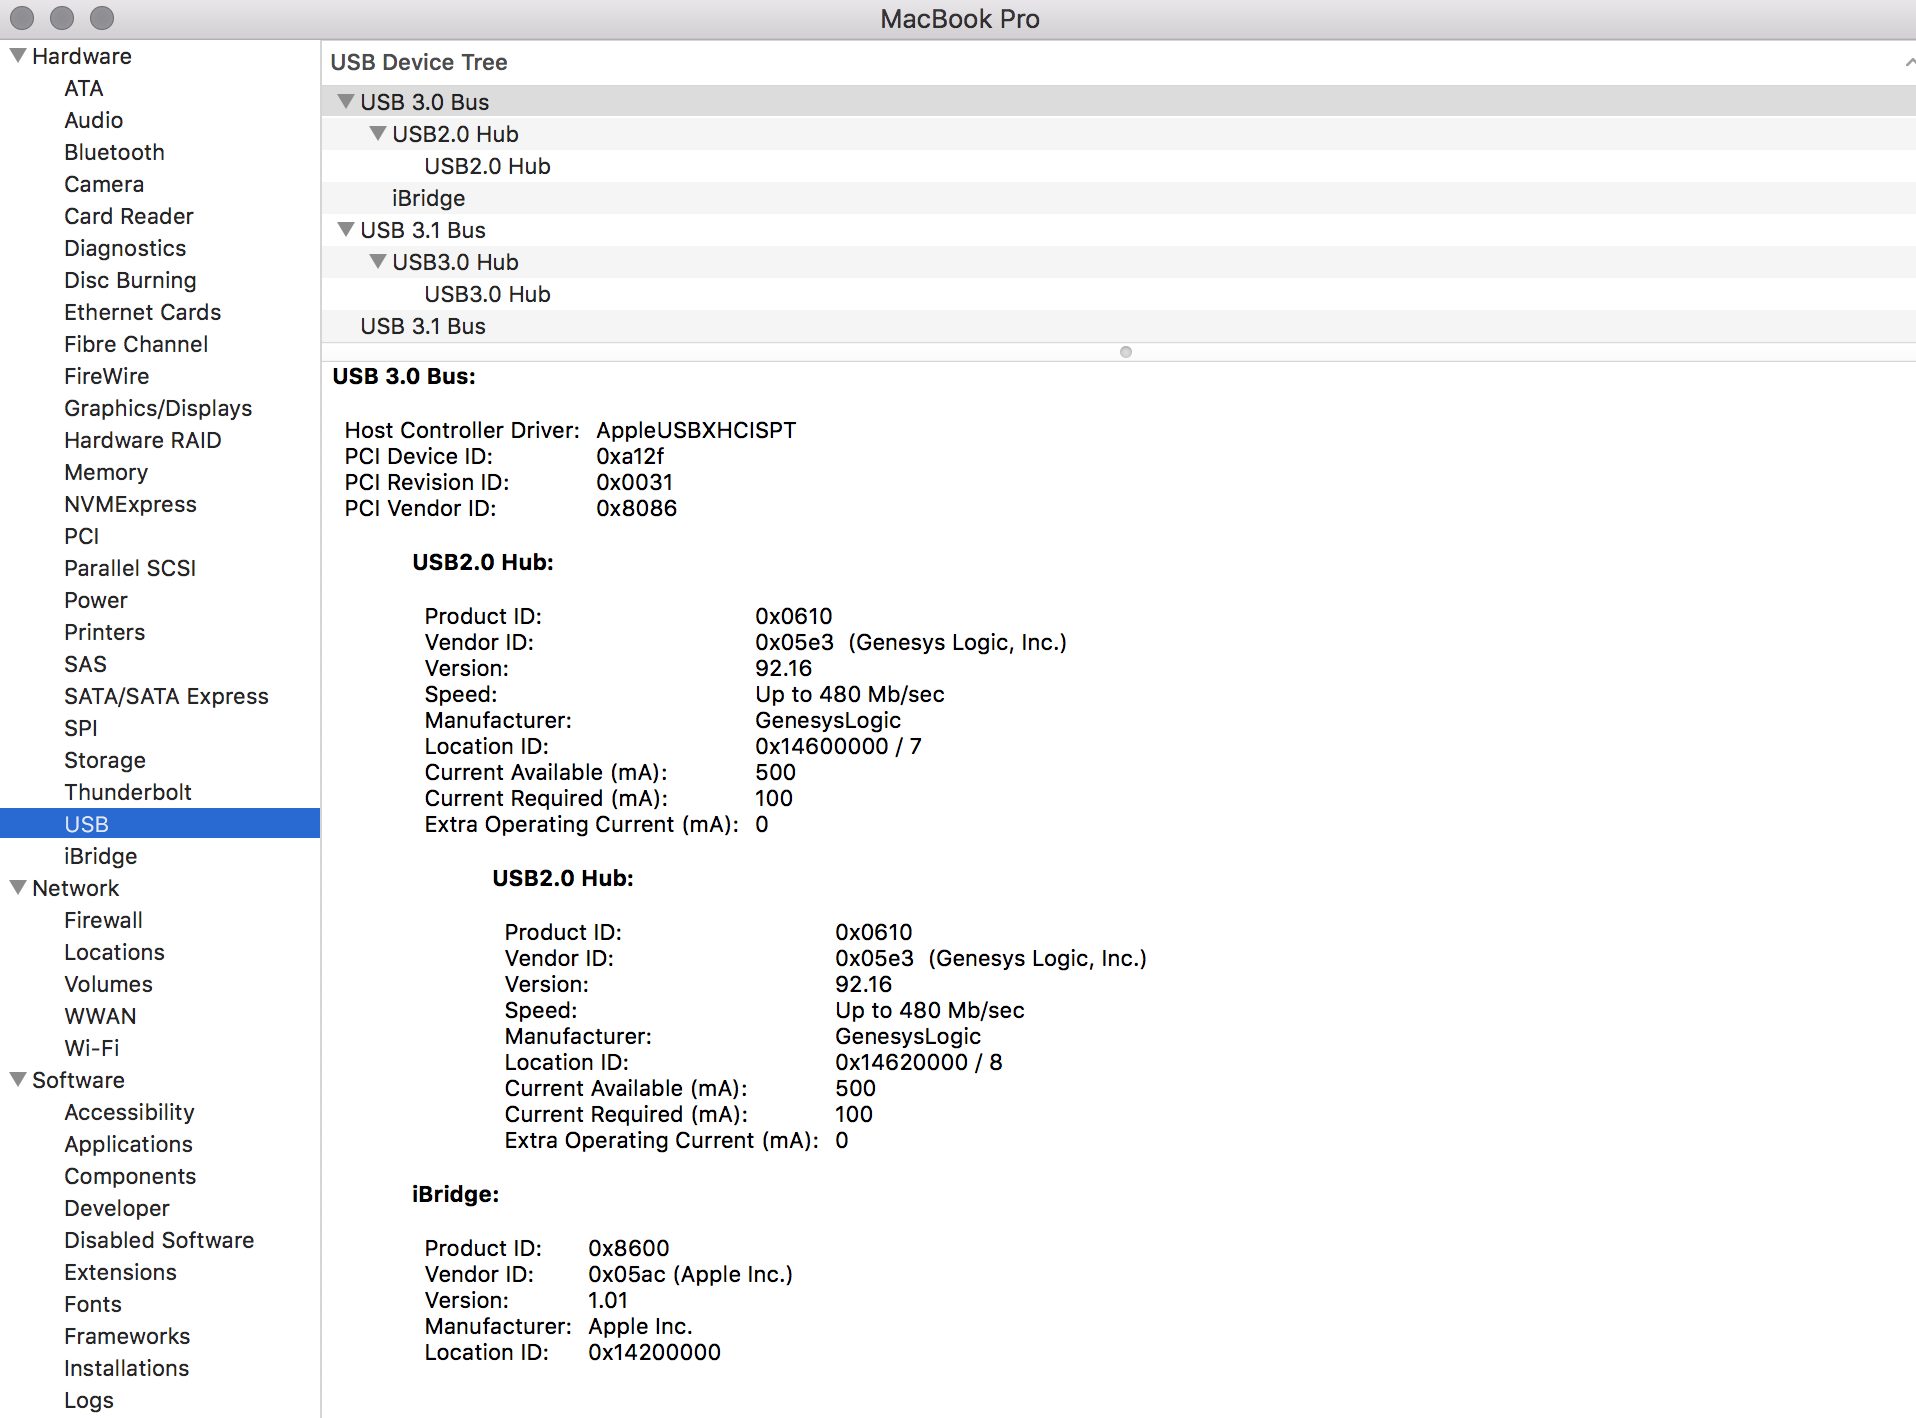The image size is (1916, 1418).
Task: Open Card Reader information
Action: click(x=129, y=216)
